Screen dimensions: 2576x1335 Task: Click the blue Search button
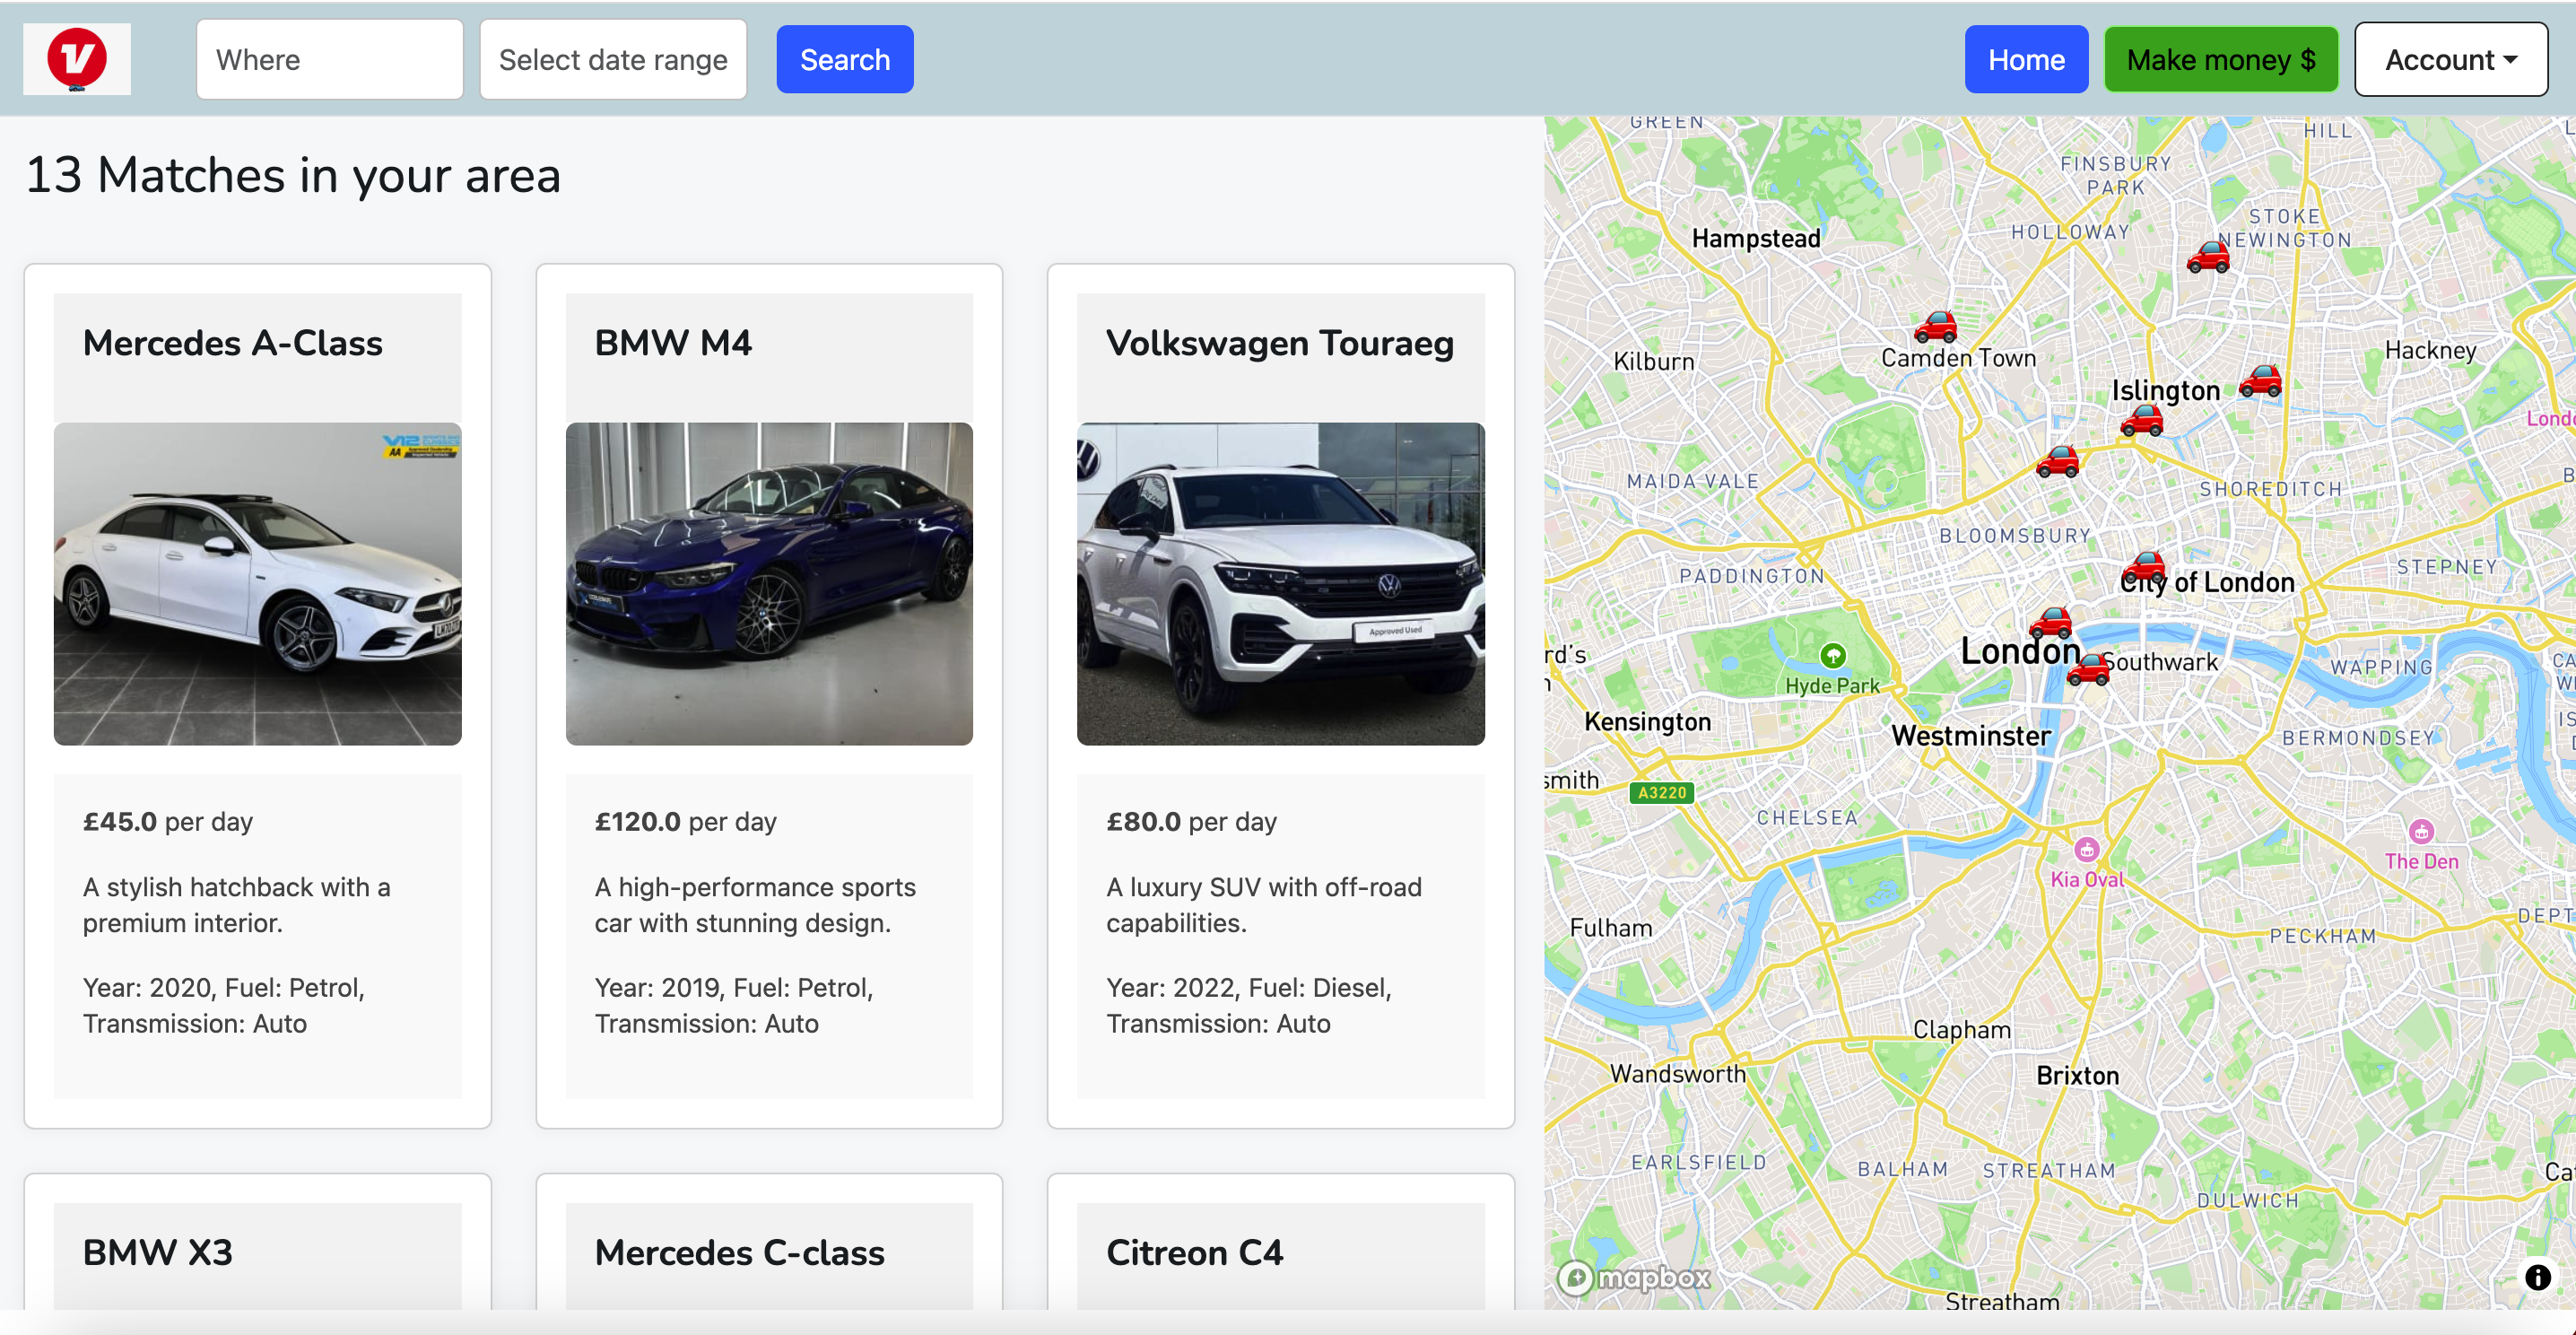844,60
